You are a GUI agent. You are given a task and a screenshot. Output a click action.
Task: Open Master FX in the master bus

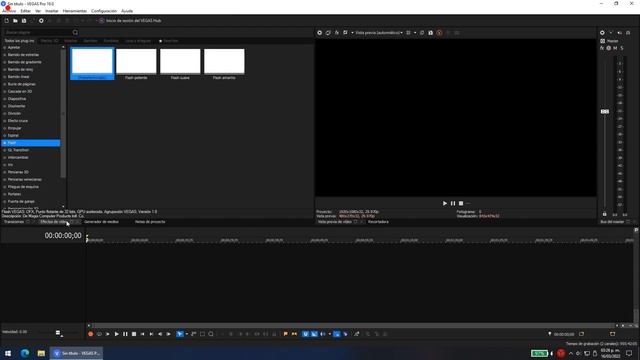coord(602,48)
